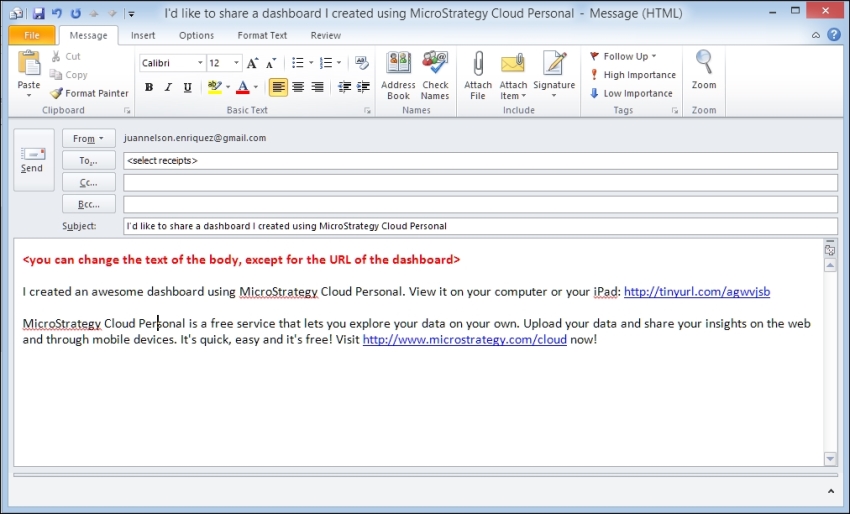Toggle Align Text Left
The image size is (850, 514).
click(279, 87)
